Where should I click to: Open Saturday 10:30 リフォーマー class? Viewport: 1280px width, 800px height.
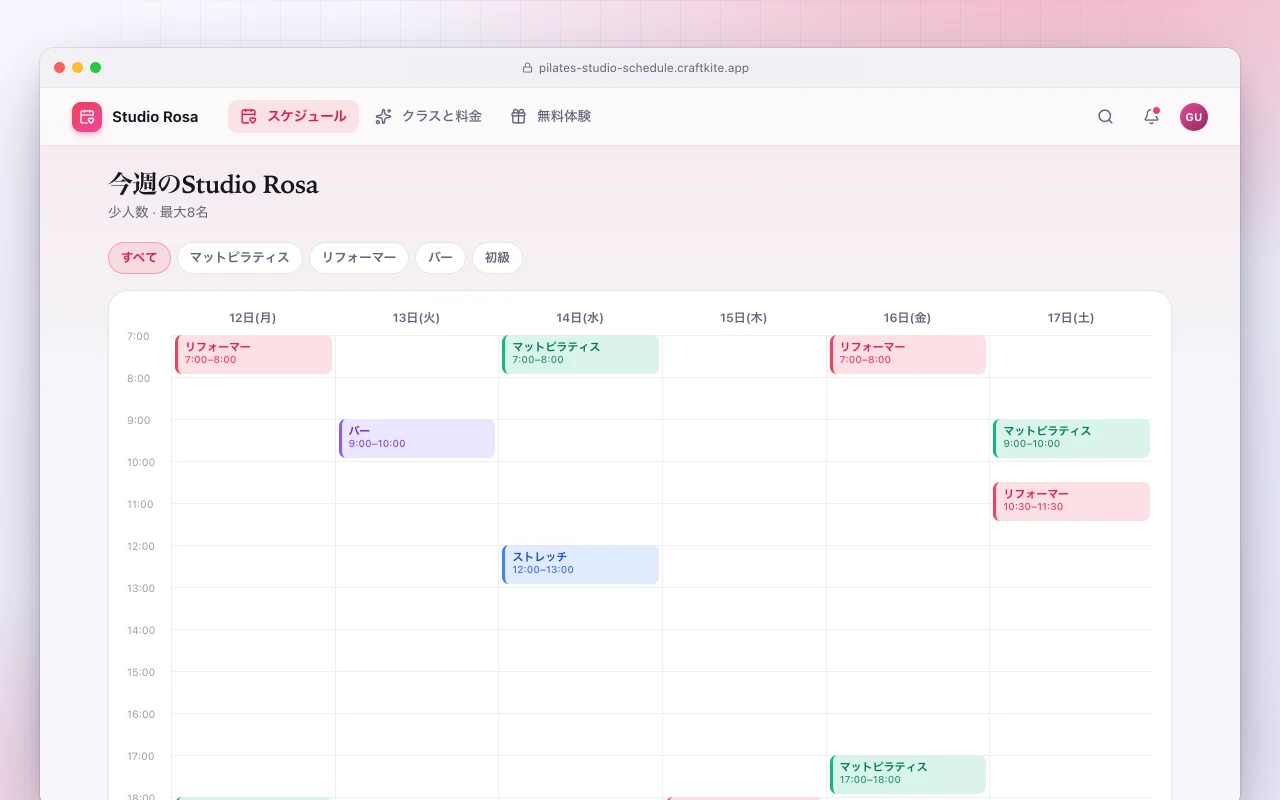pyautogui.click(x=1071, y=502)
